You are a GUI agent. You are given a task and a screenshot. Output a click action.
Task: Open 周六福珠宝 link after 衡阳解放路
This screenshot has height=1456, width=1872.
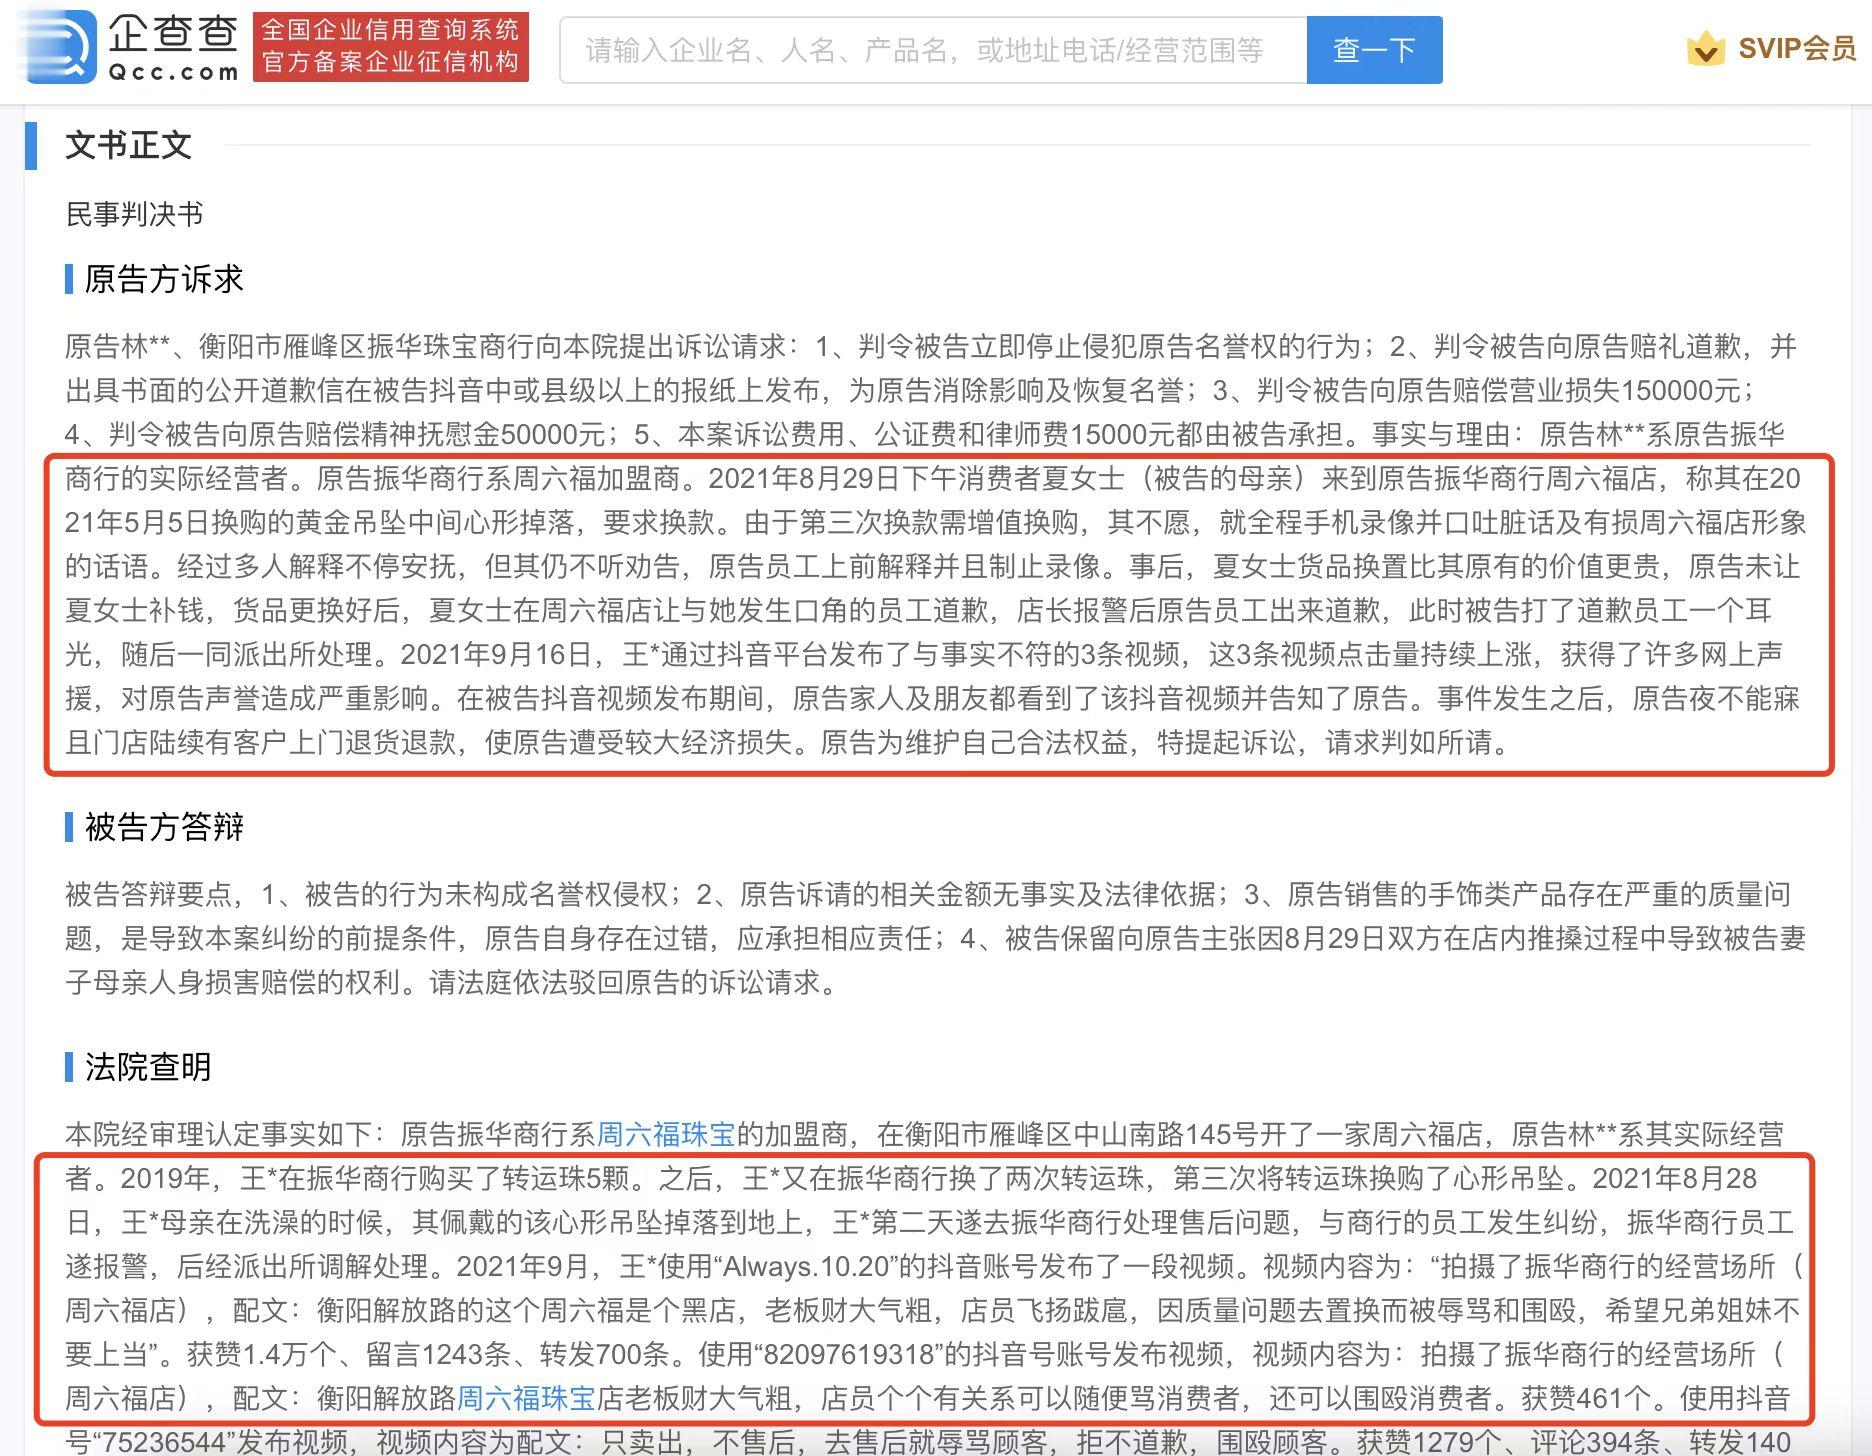(x=526, y=1398)
